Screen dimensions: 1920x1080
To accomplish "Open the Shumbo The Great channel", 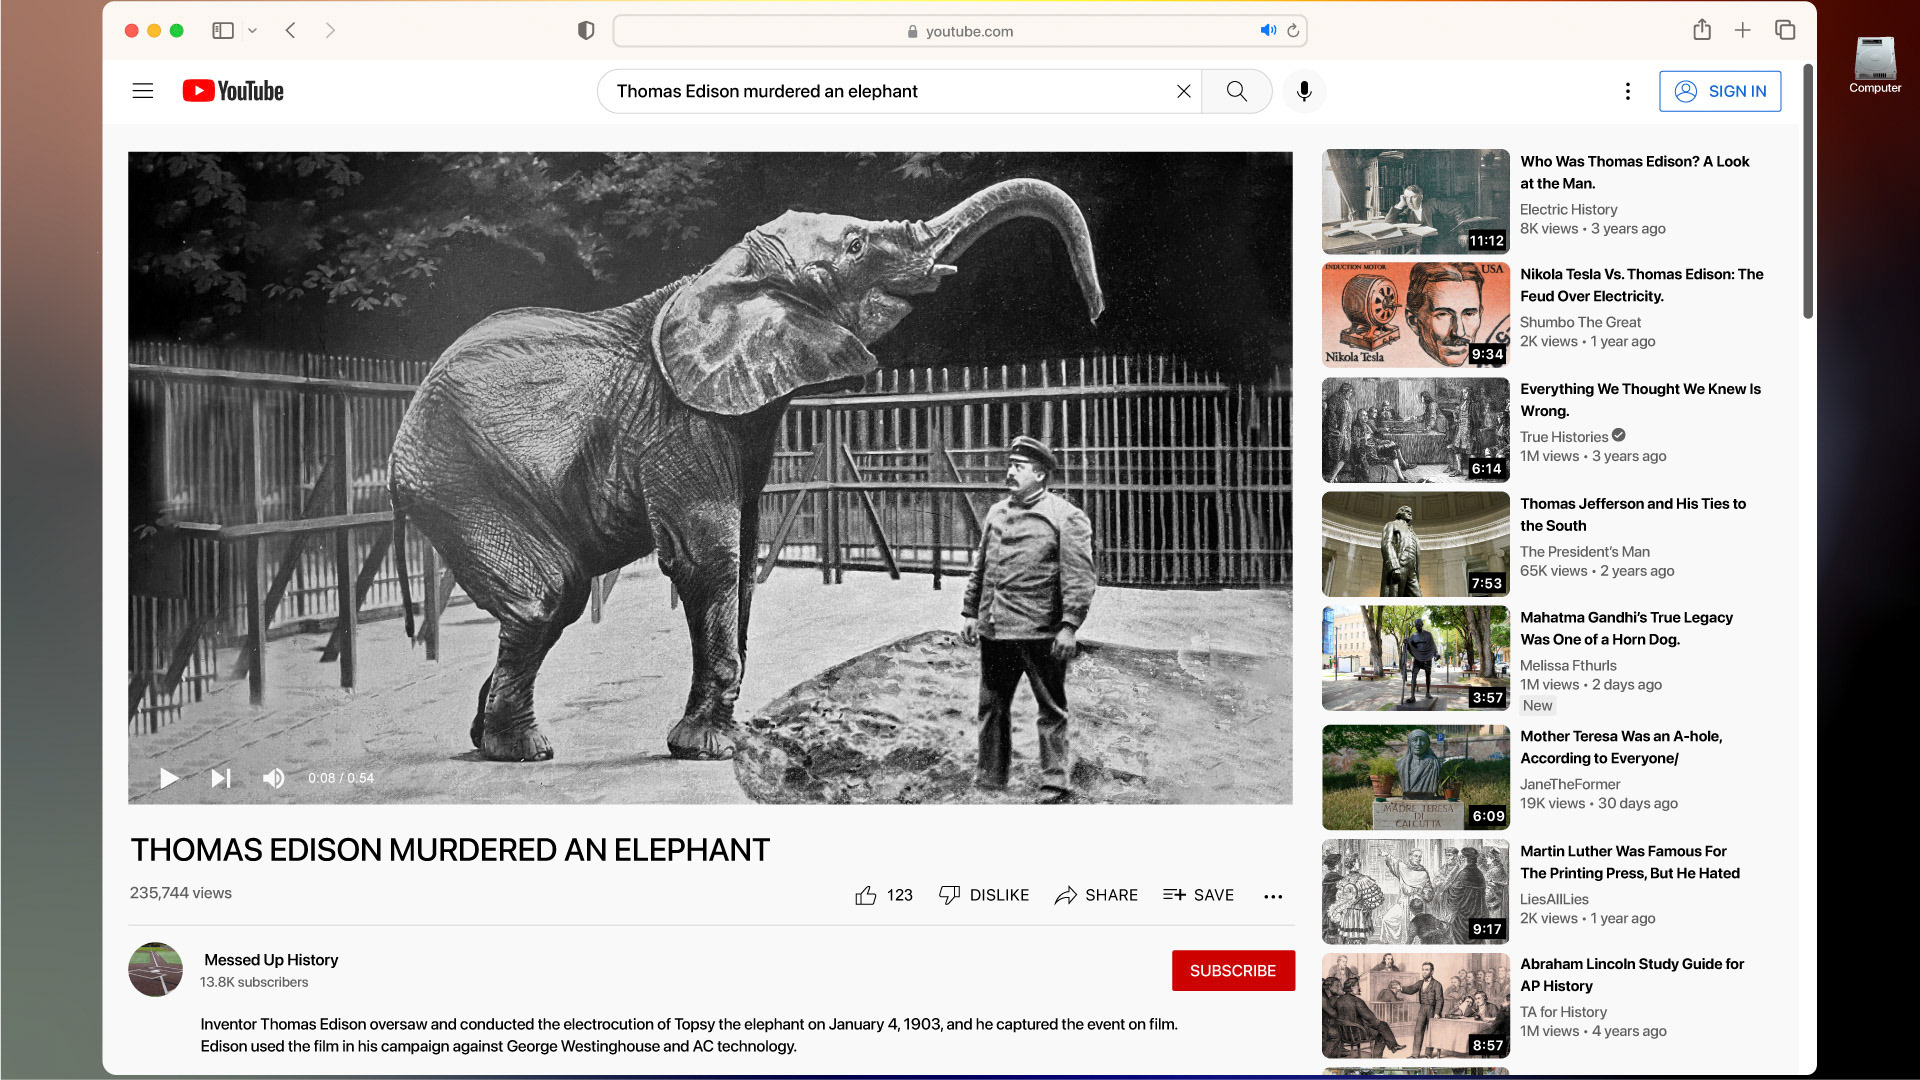I will [x=1580, y=322].
